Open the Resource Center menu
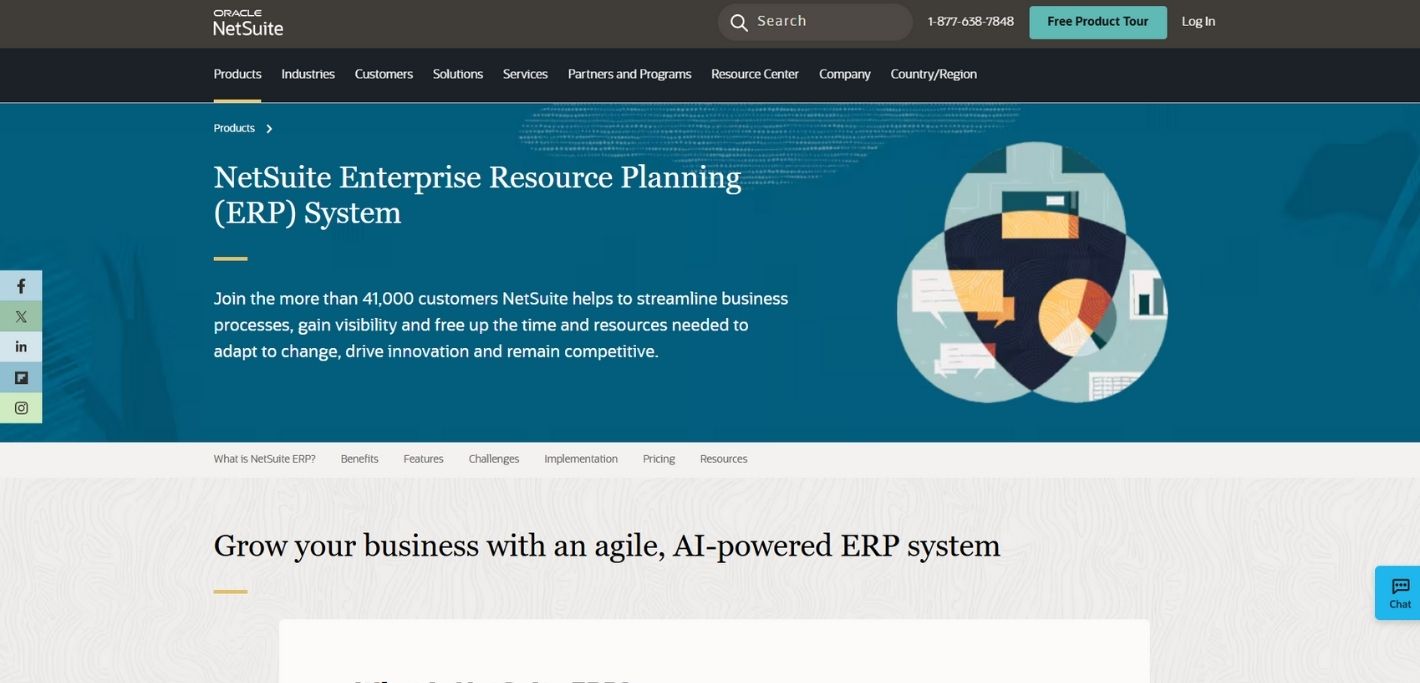This screenshot has width=1420, height=683. pos(754,74)
